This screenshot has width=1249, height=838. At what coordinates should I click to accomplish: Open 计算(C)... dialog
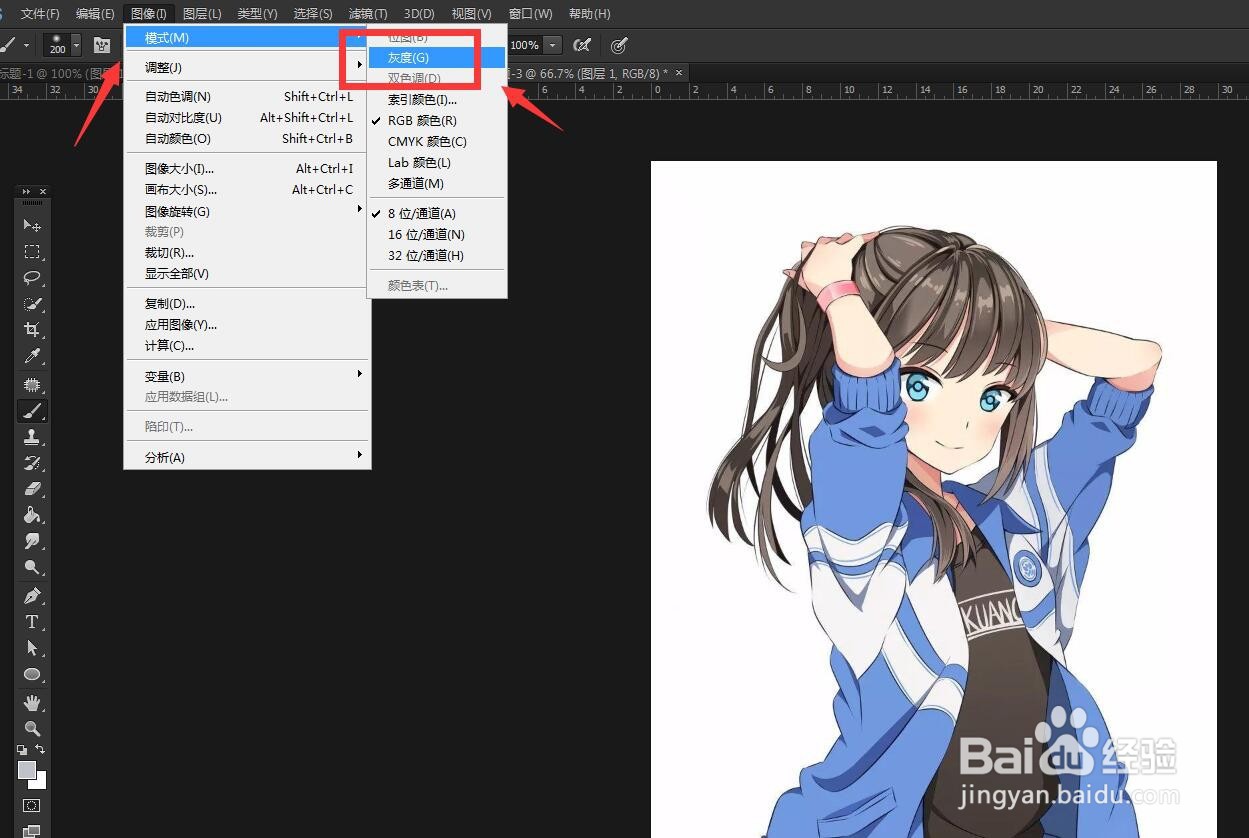pyautogui.click(x=247, y=346)
